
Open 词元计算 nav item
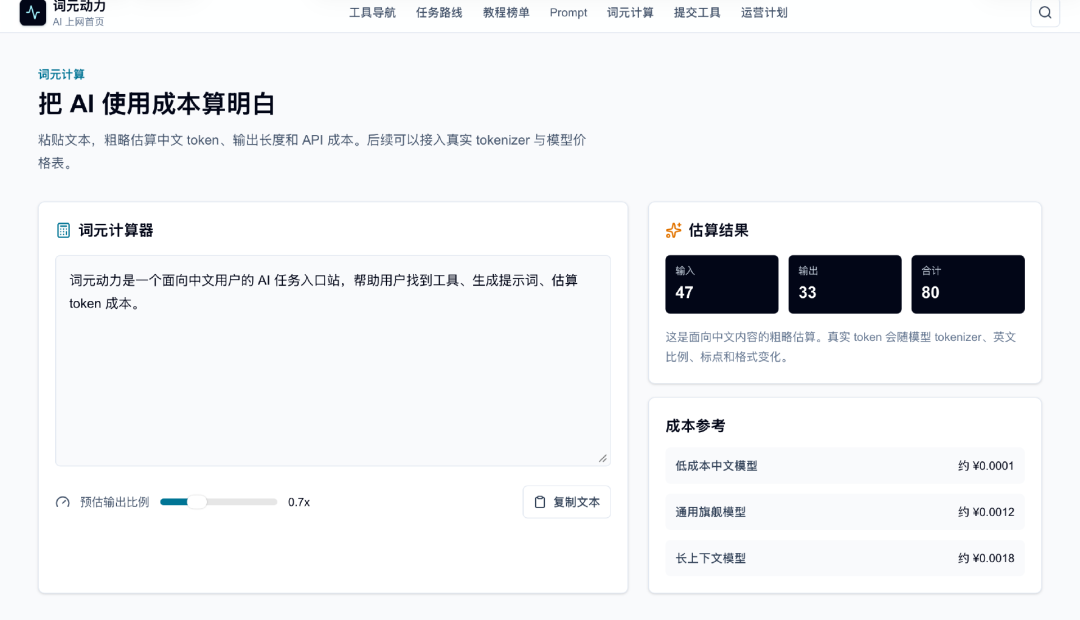point(630,12)
